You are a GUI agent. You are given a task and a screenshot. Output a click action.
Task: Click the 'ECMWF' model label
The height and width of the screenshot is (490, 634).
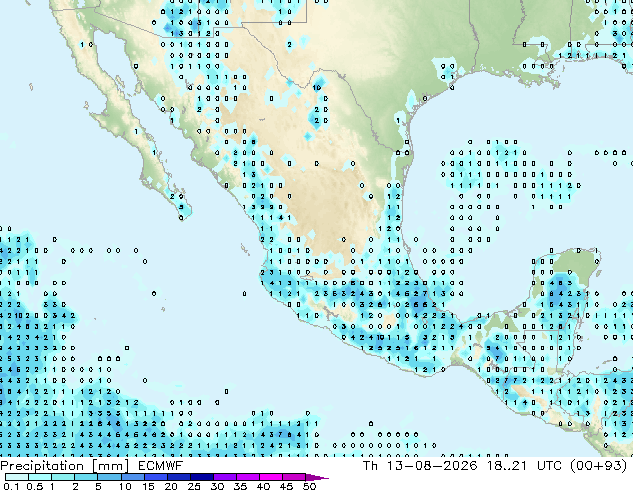pos(160,466)
